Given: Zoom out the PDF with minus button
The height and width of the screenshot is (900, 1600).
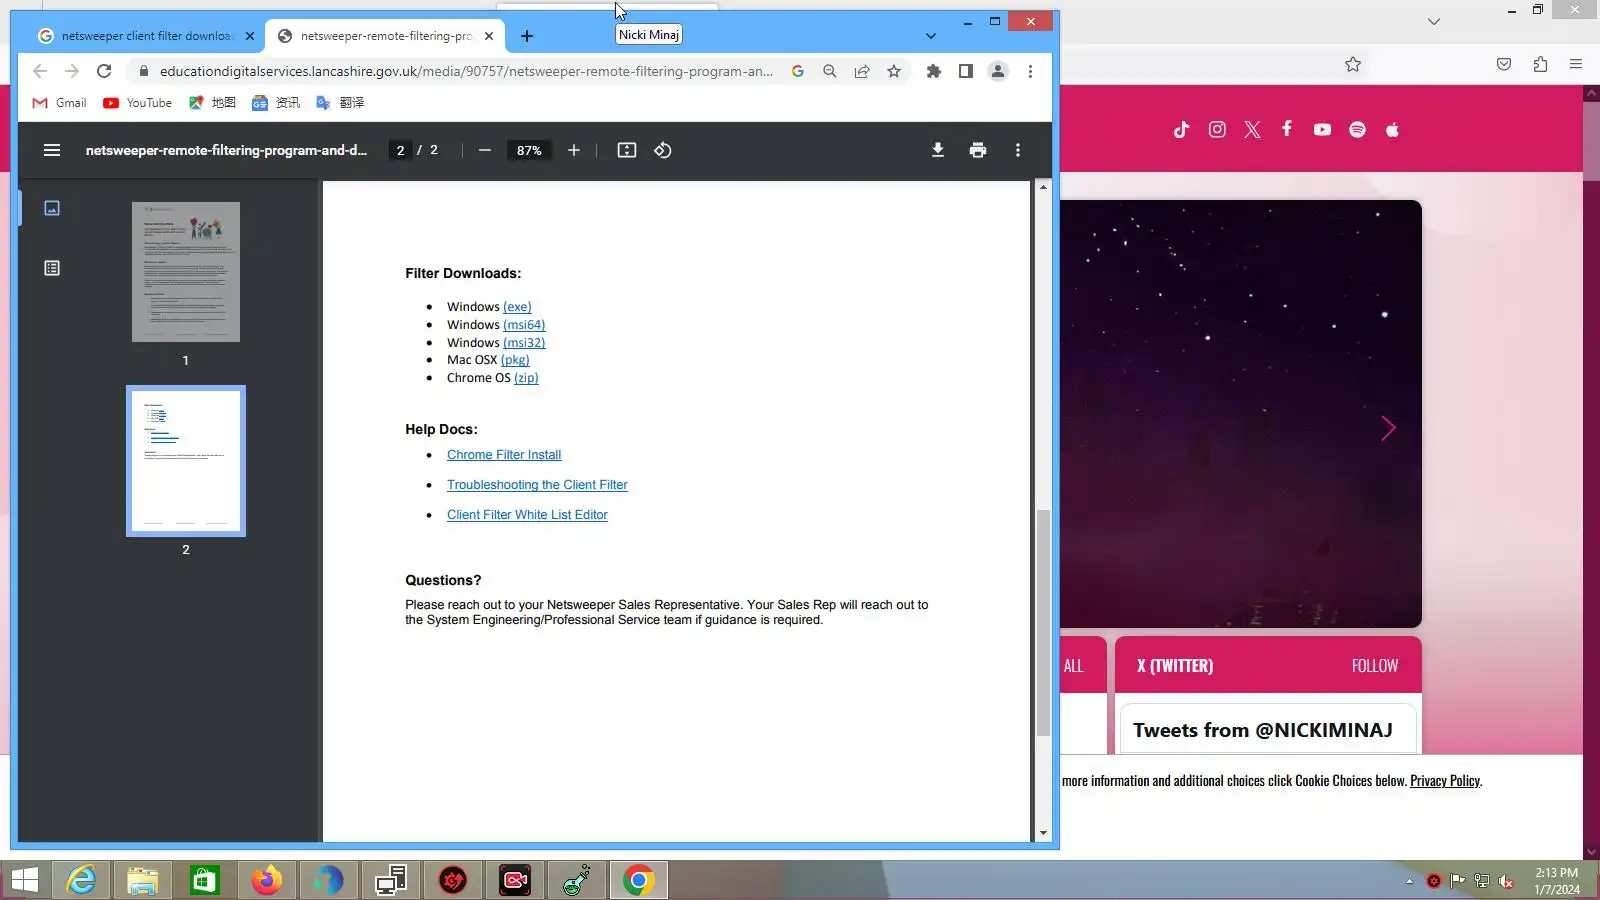Looking at the screenshot, I should [x=485, y=150].
